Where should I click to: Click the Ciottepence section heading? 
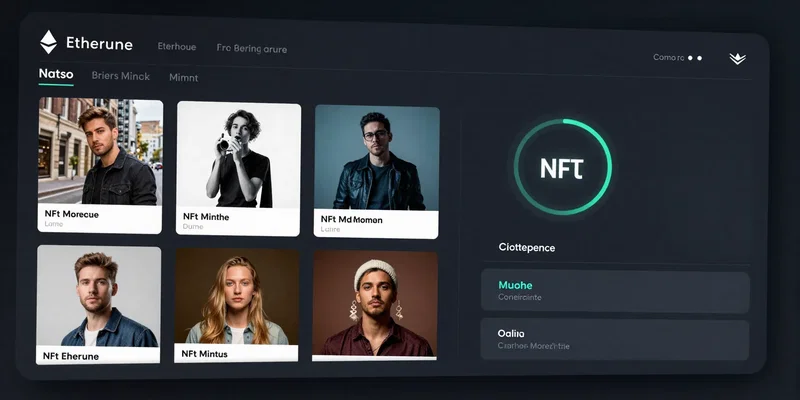[x=527, y=247]
